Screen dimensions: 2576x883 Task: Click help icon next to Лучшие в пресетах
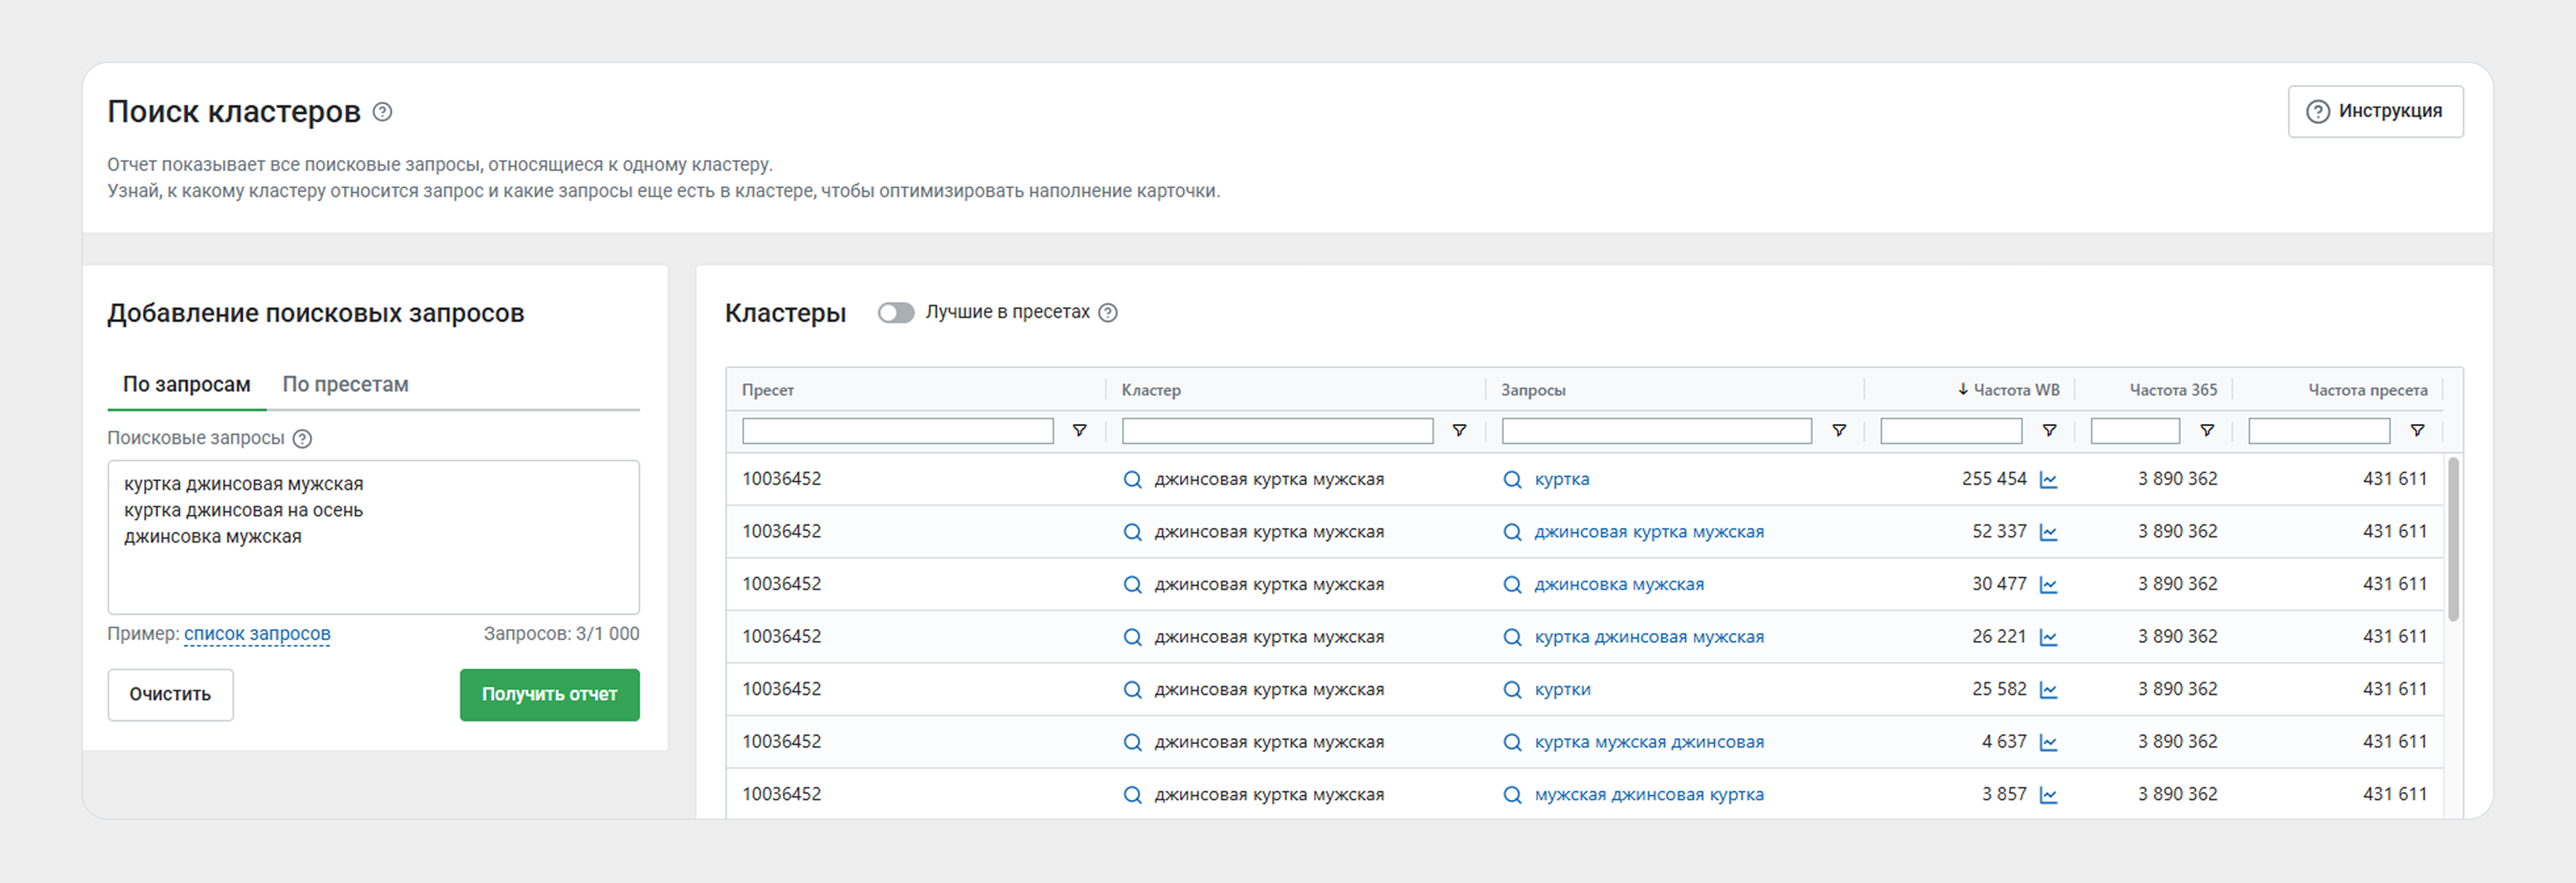point(1108,313)
